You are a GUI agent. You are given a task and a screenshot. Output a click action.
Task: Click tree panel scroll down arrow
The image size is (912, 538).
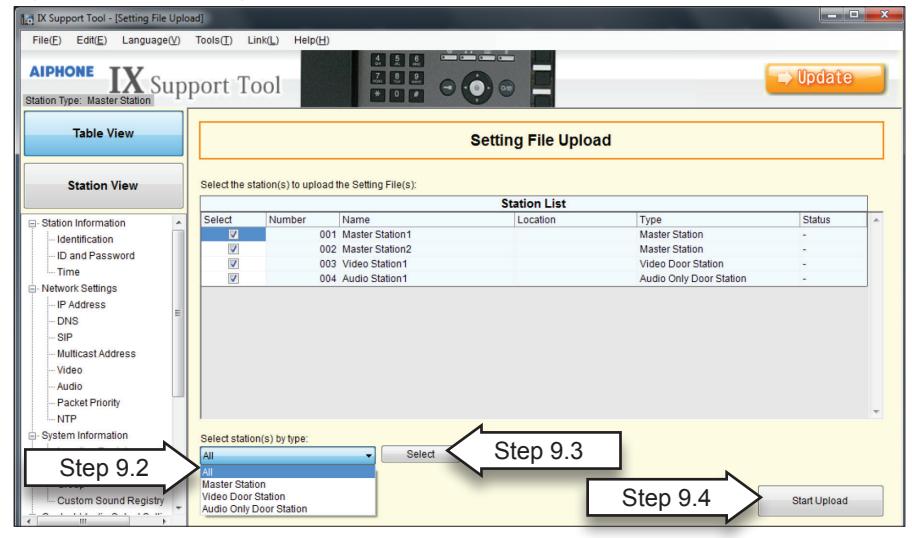tap(179, 508)
